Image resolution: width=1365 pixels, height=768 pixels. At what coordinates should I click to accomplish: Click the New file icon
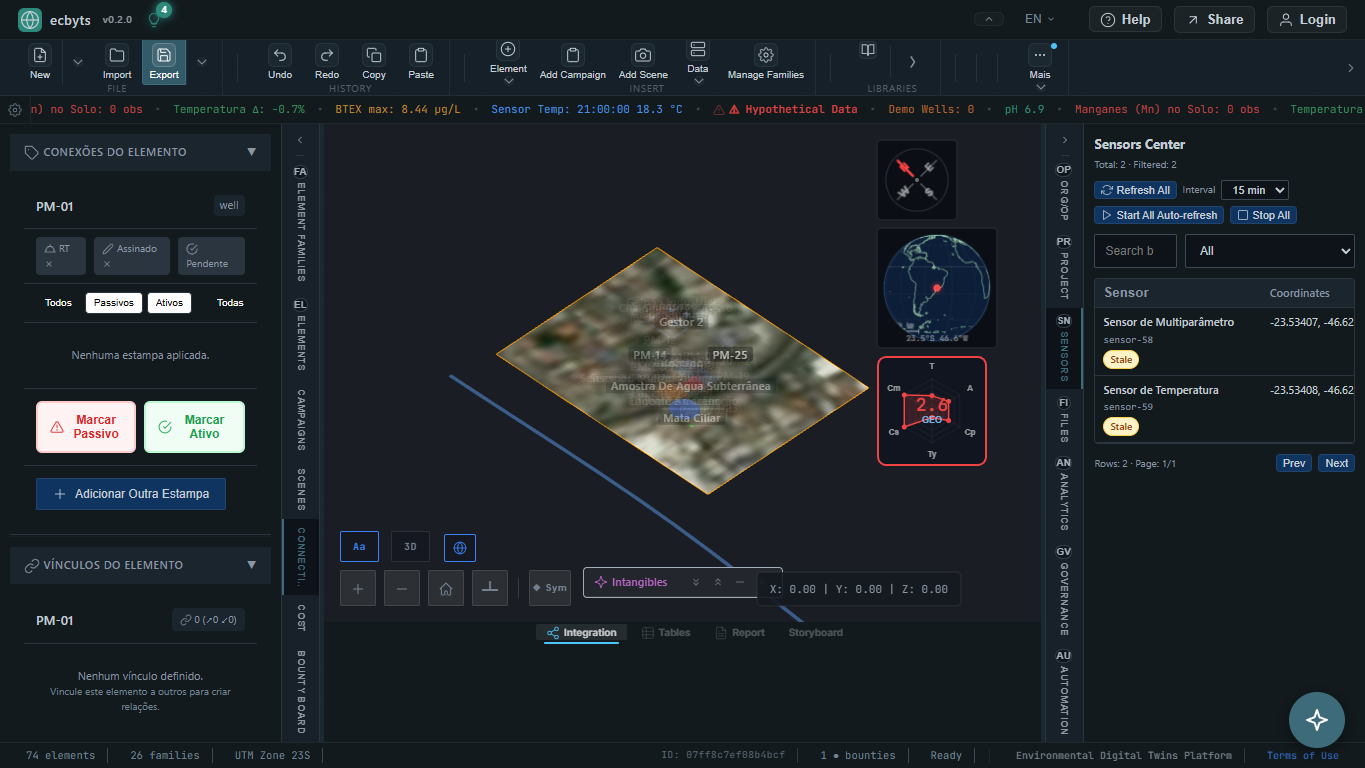pos(40,56)
